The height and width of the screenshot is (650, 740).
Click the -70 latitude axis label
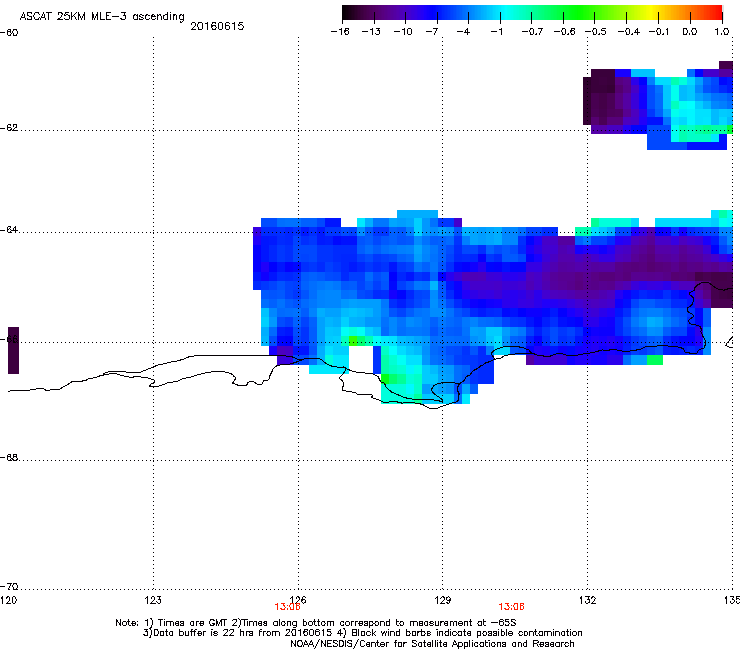9,587
